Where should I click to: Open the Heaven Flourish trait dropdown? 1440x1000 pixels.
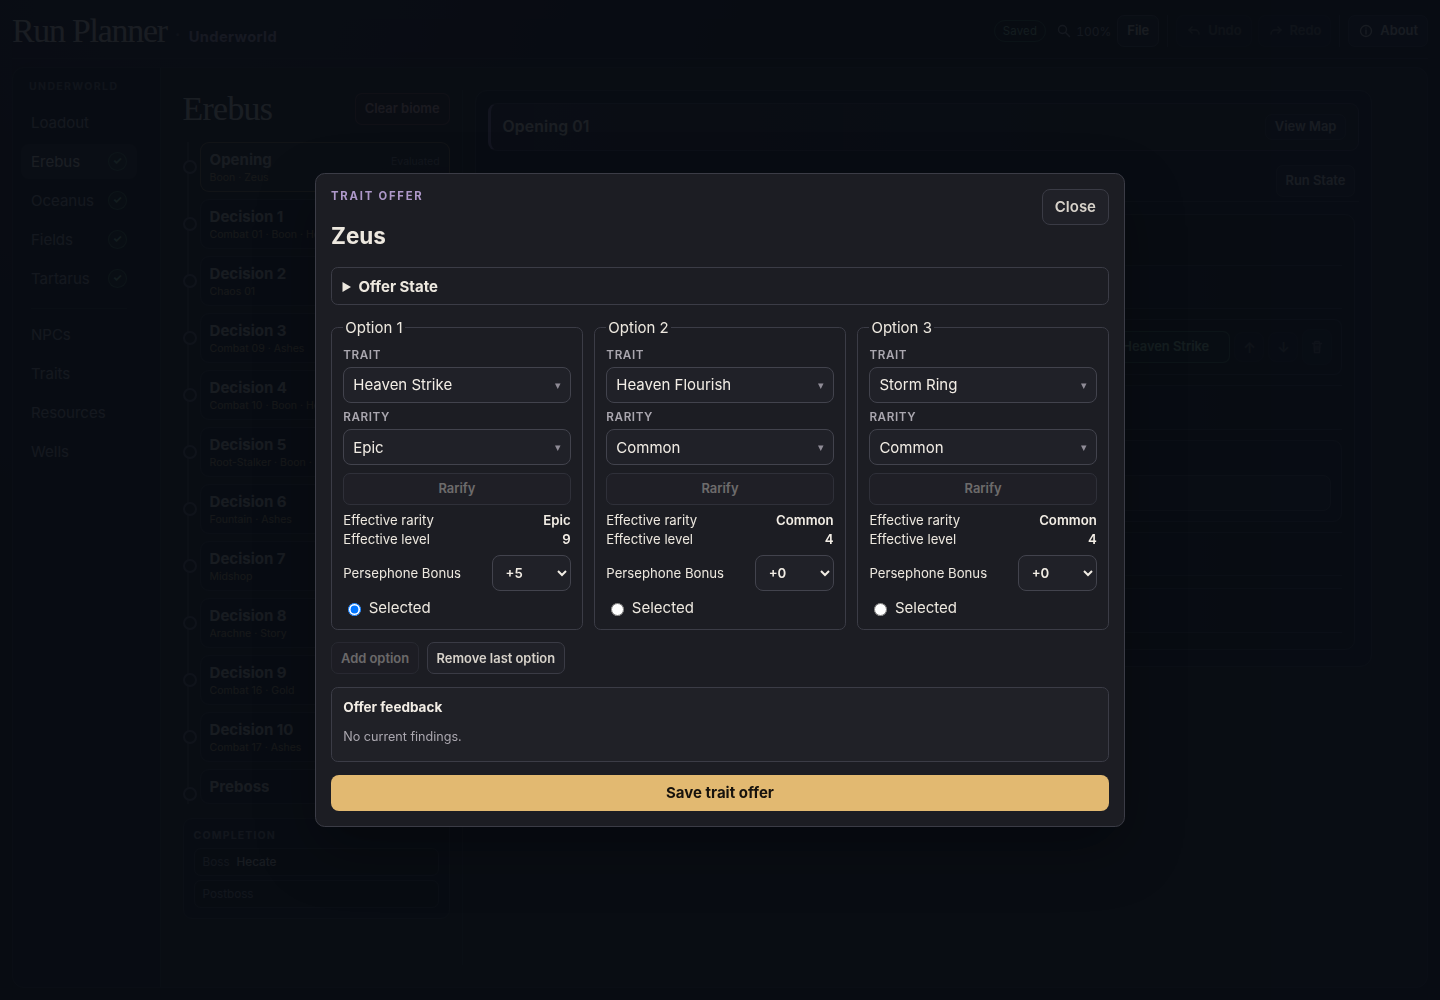720,385
